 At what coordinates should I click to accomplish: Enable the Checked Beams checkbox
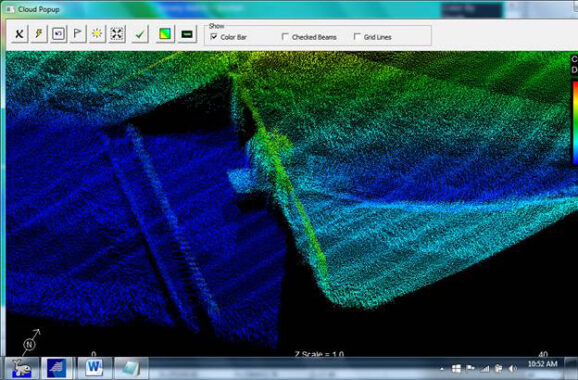tap(285, 36)
